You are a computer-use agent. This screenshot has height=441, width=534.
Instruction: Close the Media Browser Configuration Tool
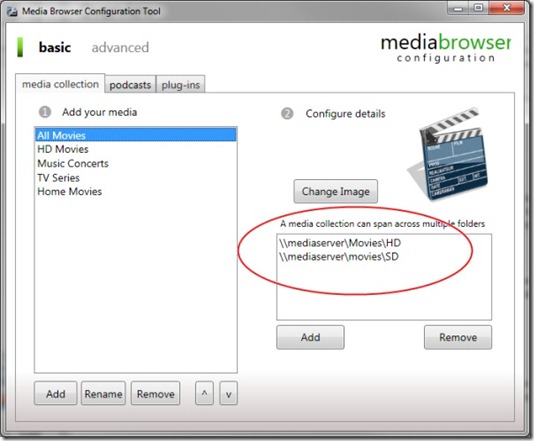click(x=506, y=8)
